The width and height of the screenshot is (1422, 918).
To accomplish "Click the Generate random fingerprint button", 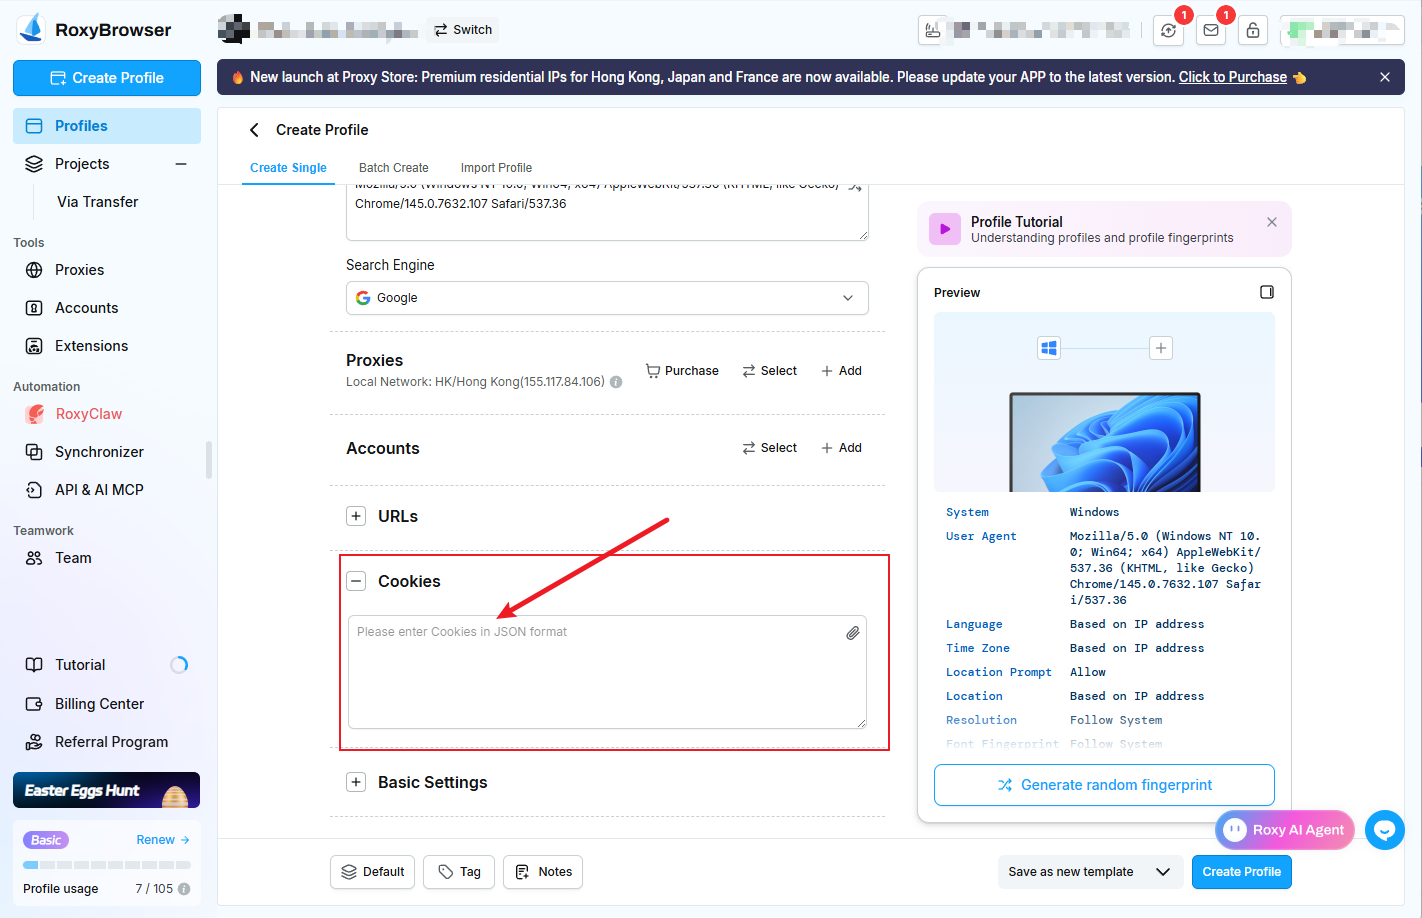I will click(1104, 785).
